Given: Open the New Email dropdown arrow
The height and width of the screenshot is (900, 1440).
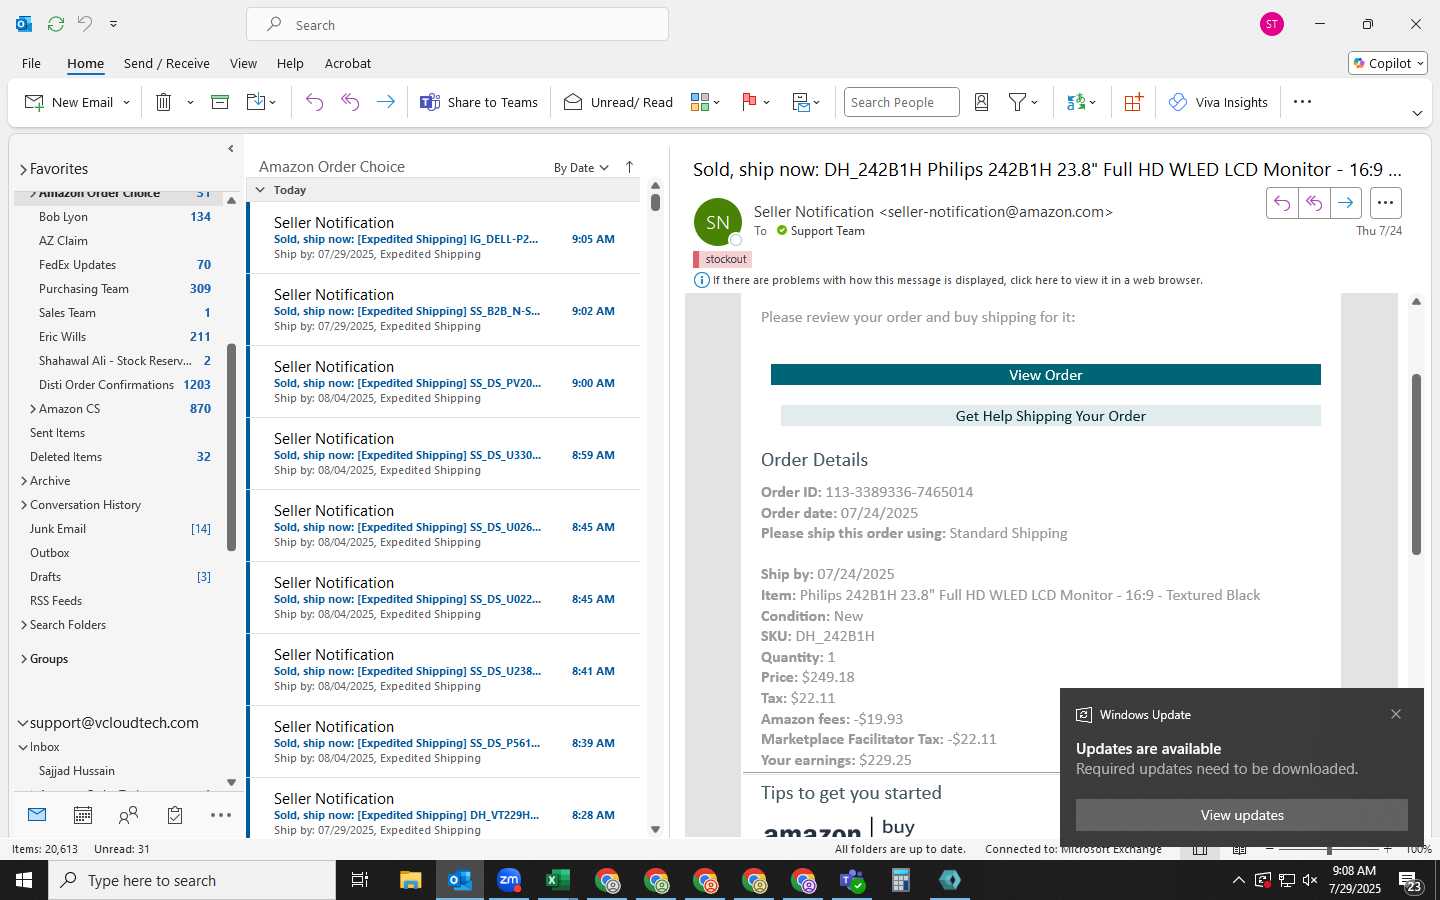Looking at the screenshot, I should [126, 102].
